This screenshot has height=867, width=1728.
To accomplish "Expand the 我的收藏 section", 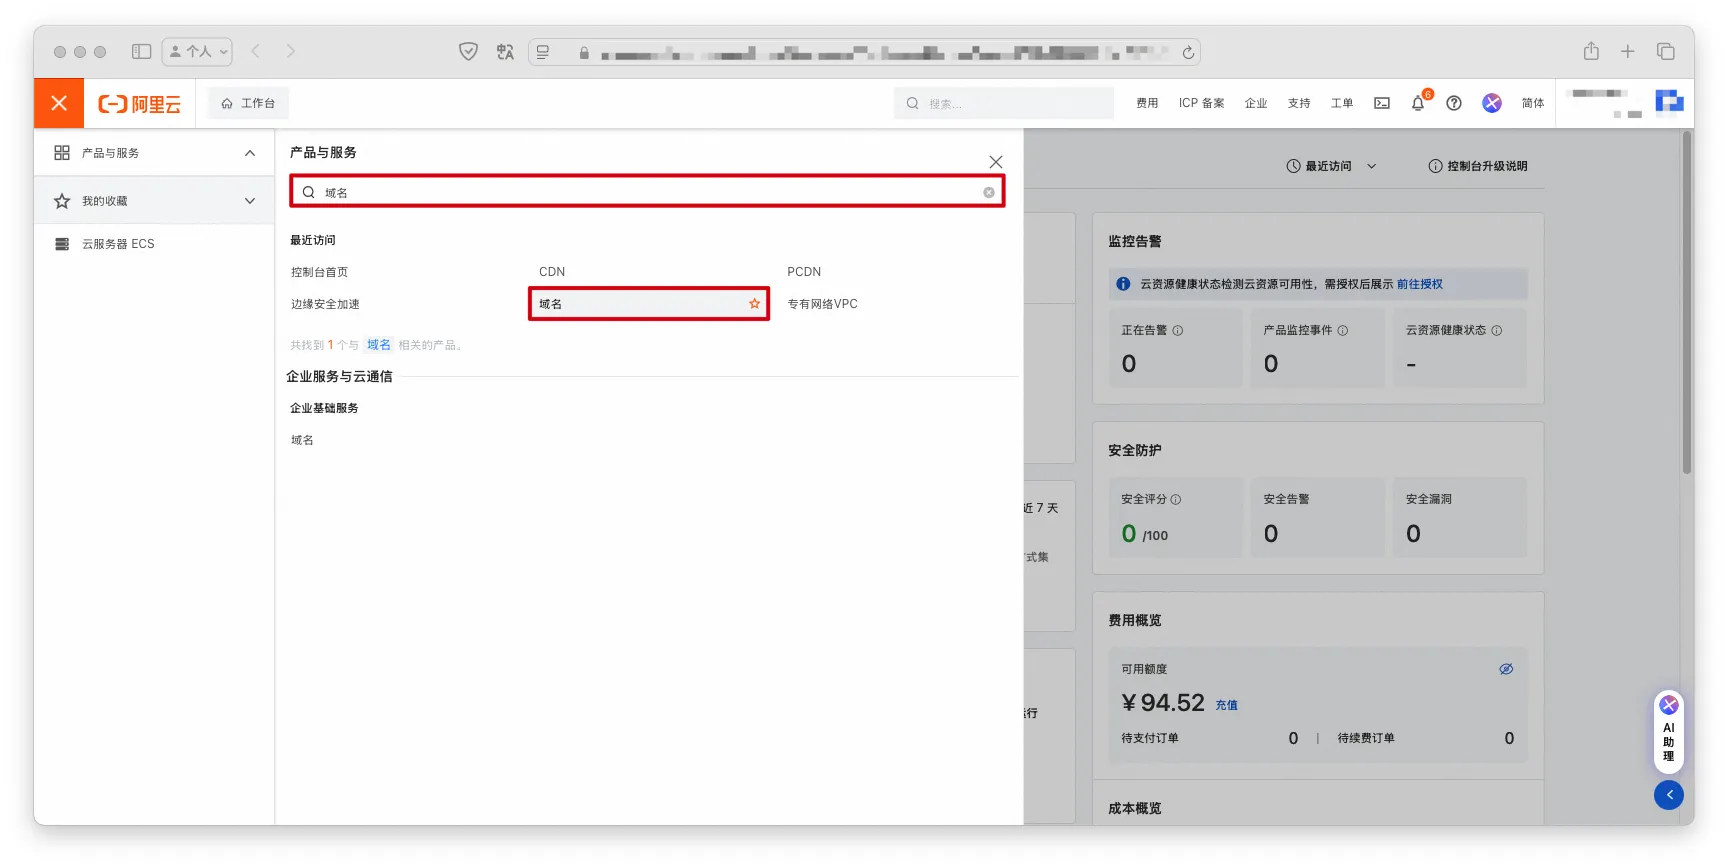I will click(x=250, y=201).
